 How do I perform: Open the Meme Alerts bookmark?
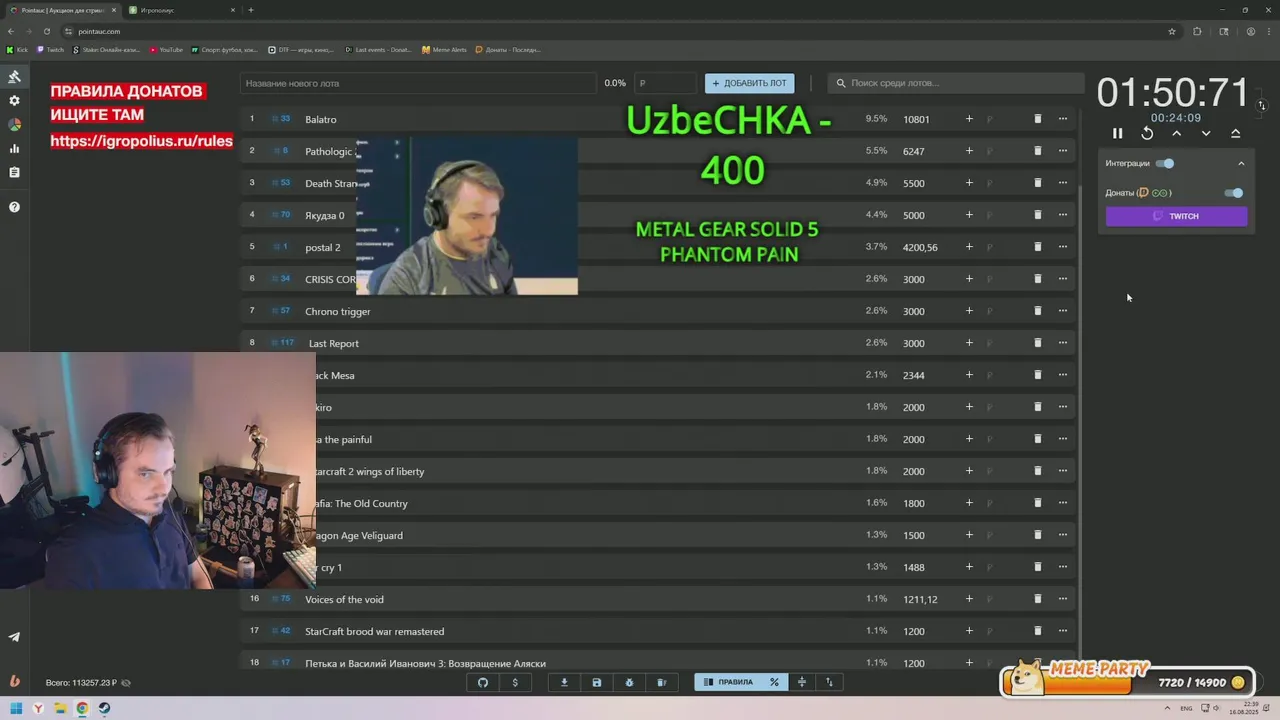[444, 49]
